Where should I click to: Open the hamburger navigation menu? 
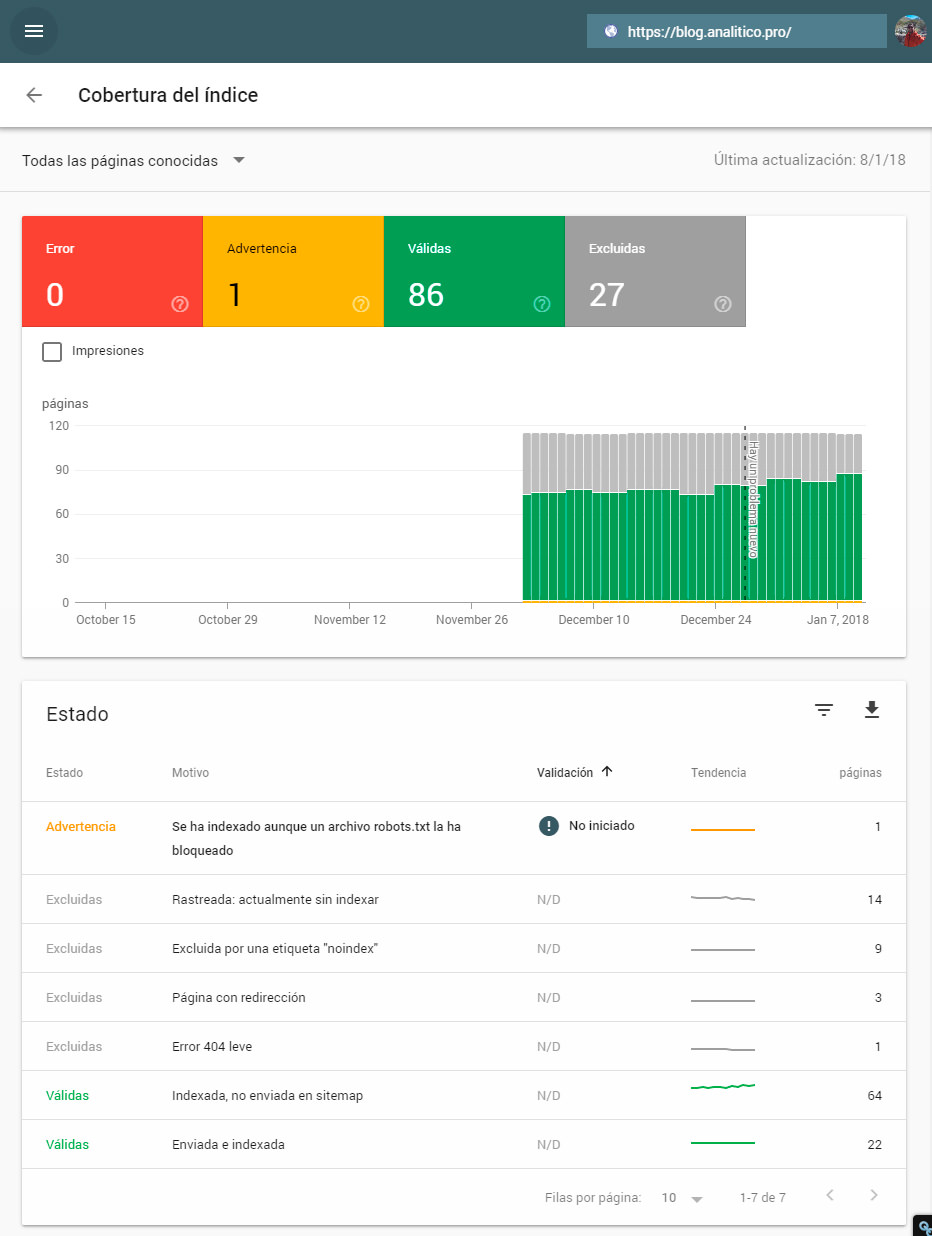coord(34,31)
